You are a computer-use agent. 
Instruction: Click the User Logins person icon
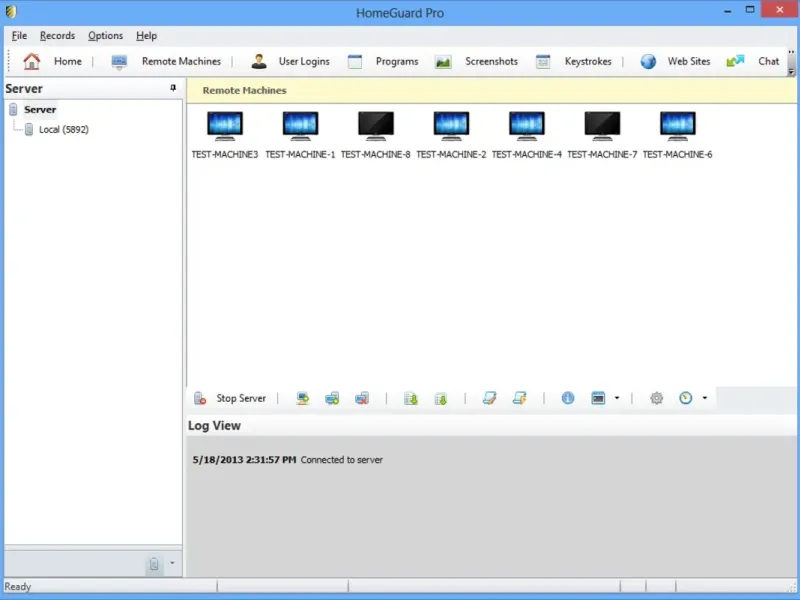pos(259,61)
